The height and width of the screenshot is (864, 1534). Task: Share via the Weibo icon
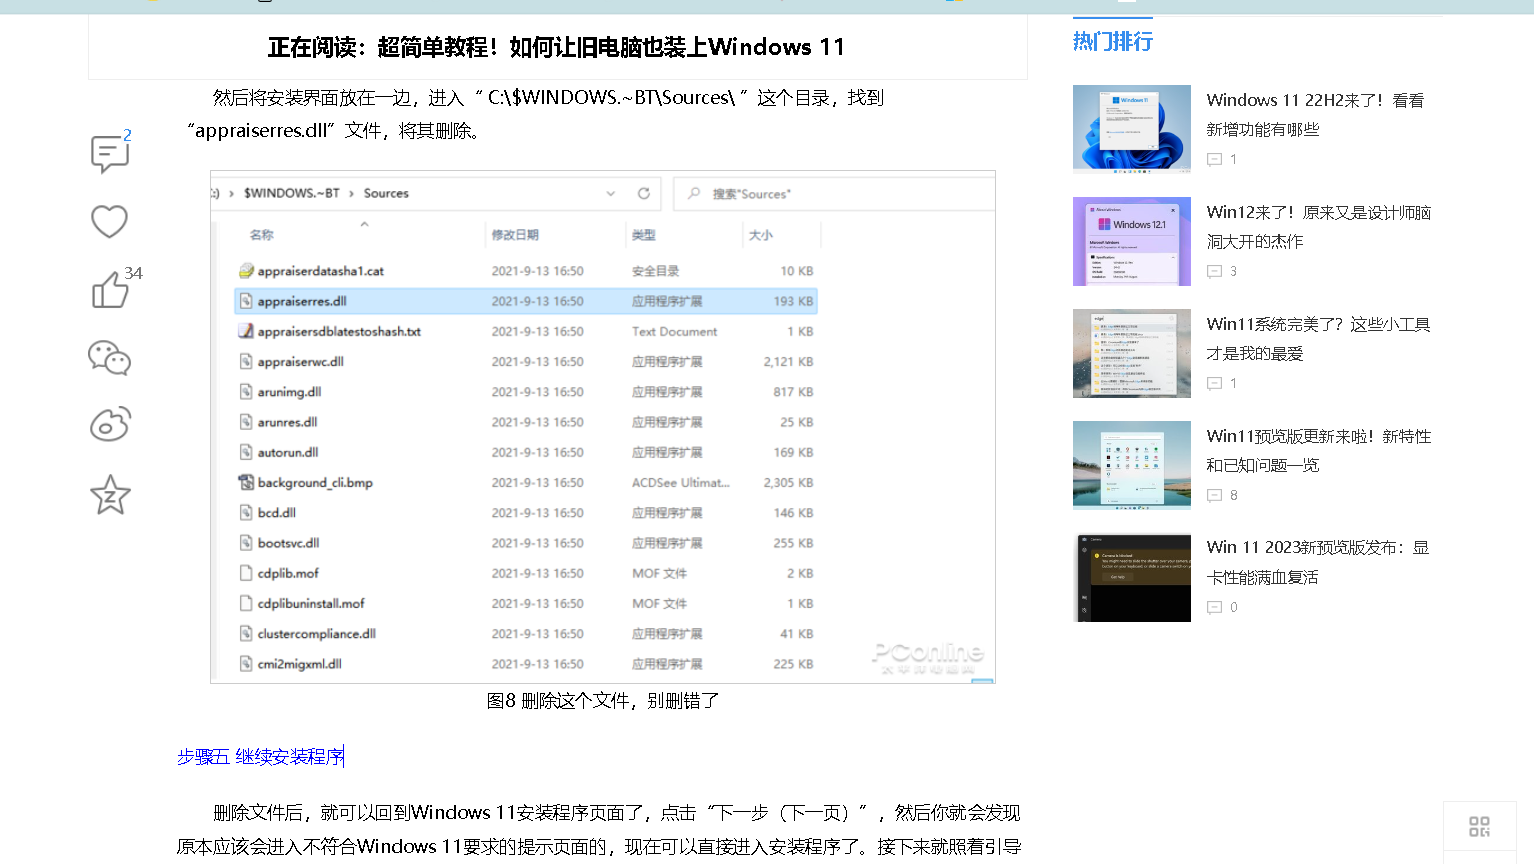click(110, 424)
